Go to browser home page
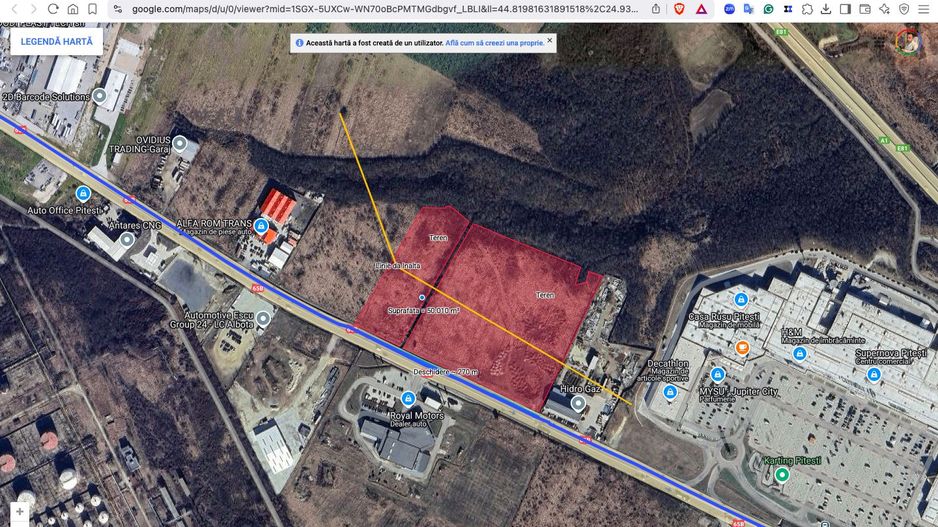Screen dimensions: 938x527 click(73, 9)
